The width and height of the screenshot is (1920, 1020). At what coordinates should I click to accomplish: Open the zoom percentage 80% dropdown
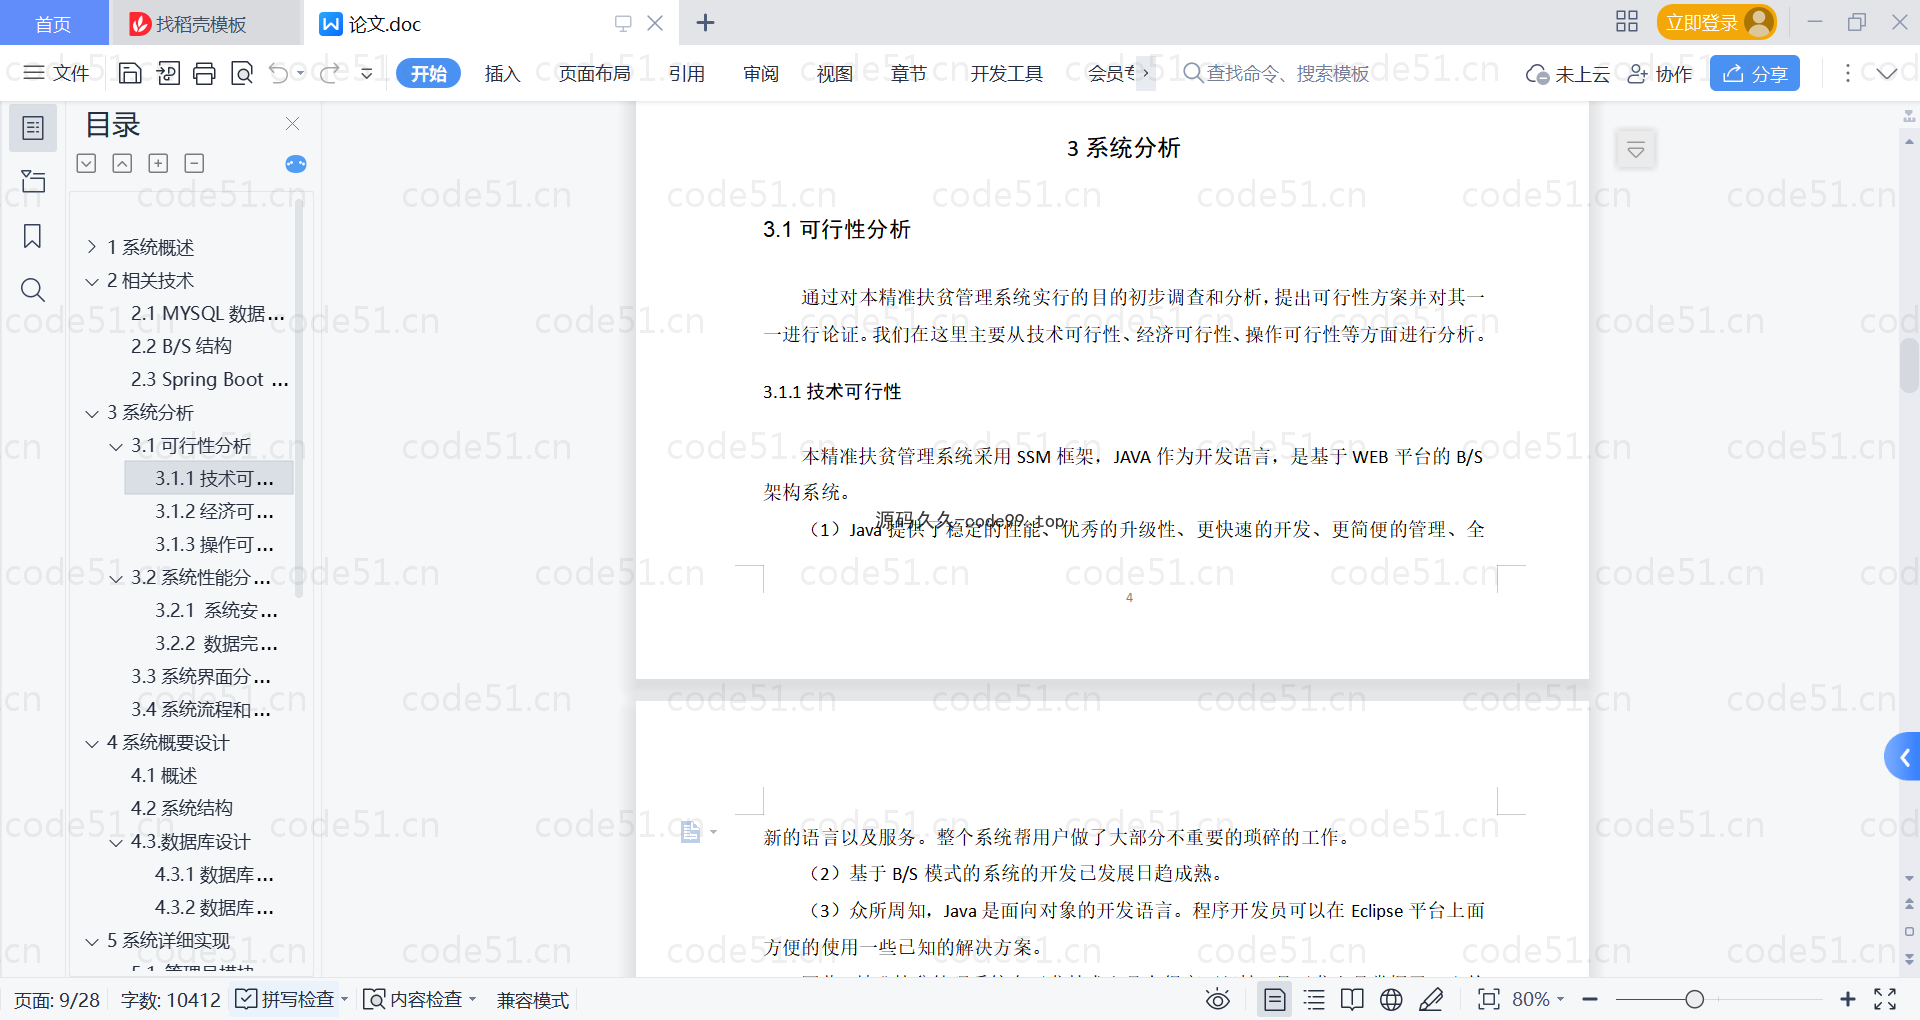pyautogui.click(x=1538, y=999)
